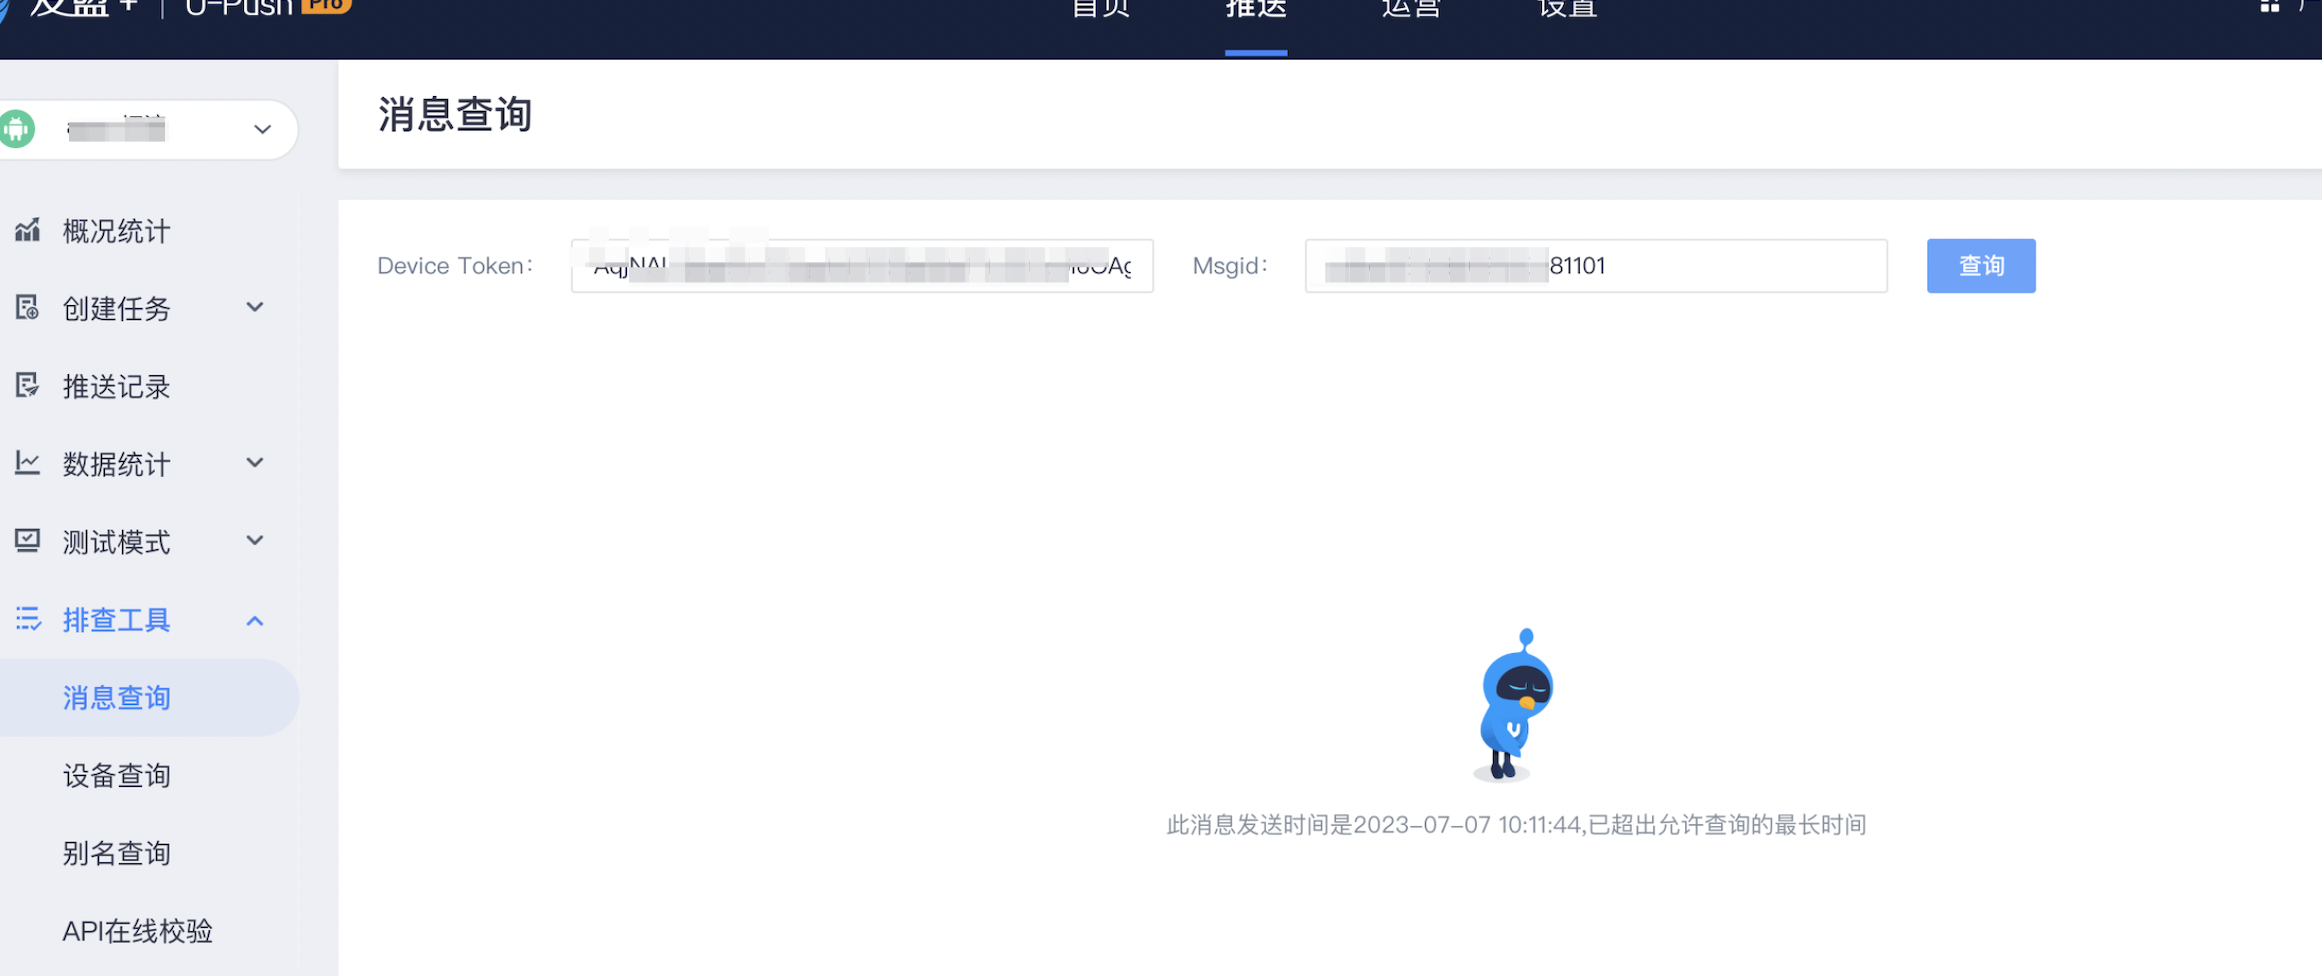Click the Android platform icon beside the app selector
Viewport: 2322px width, 976px height.
tap(17, 129)
